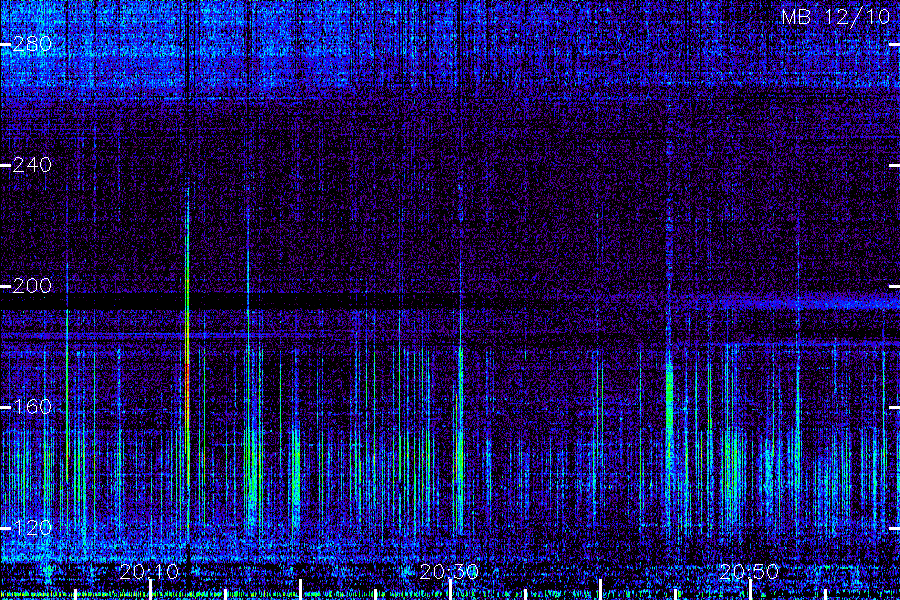Click the 240 frequency axis label

32,165
